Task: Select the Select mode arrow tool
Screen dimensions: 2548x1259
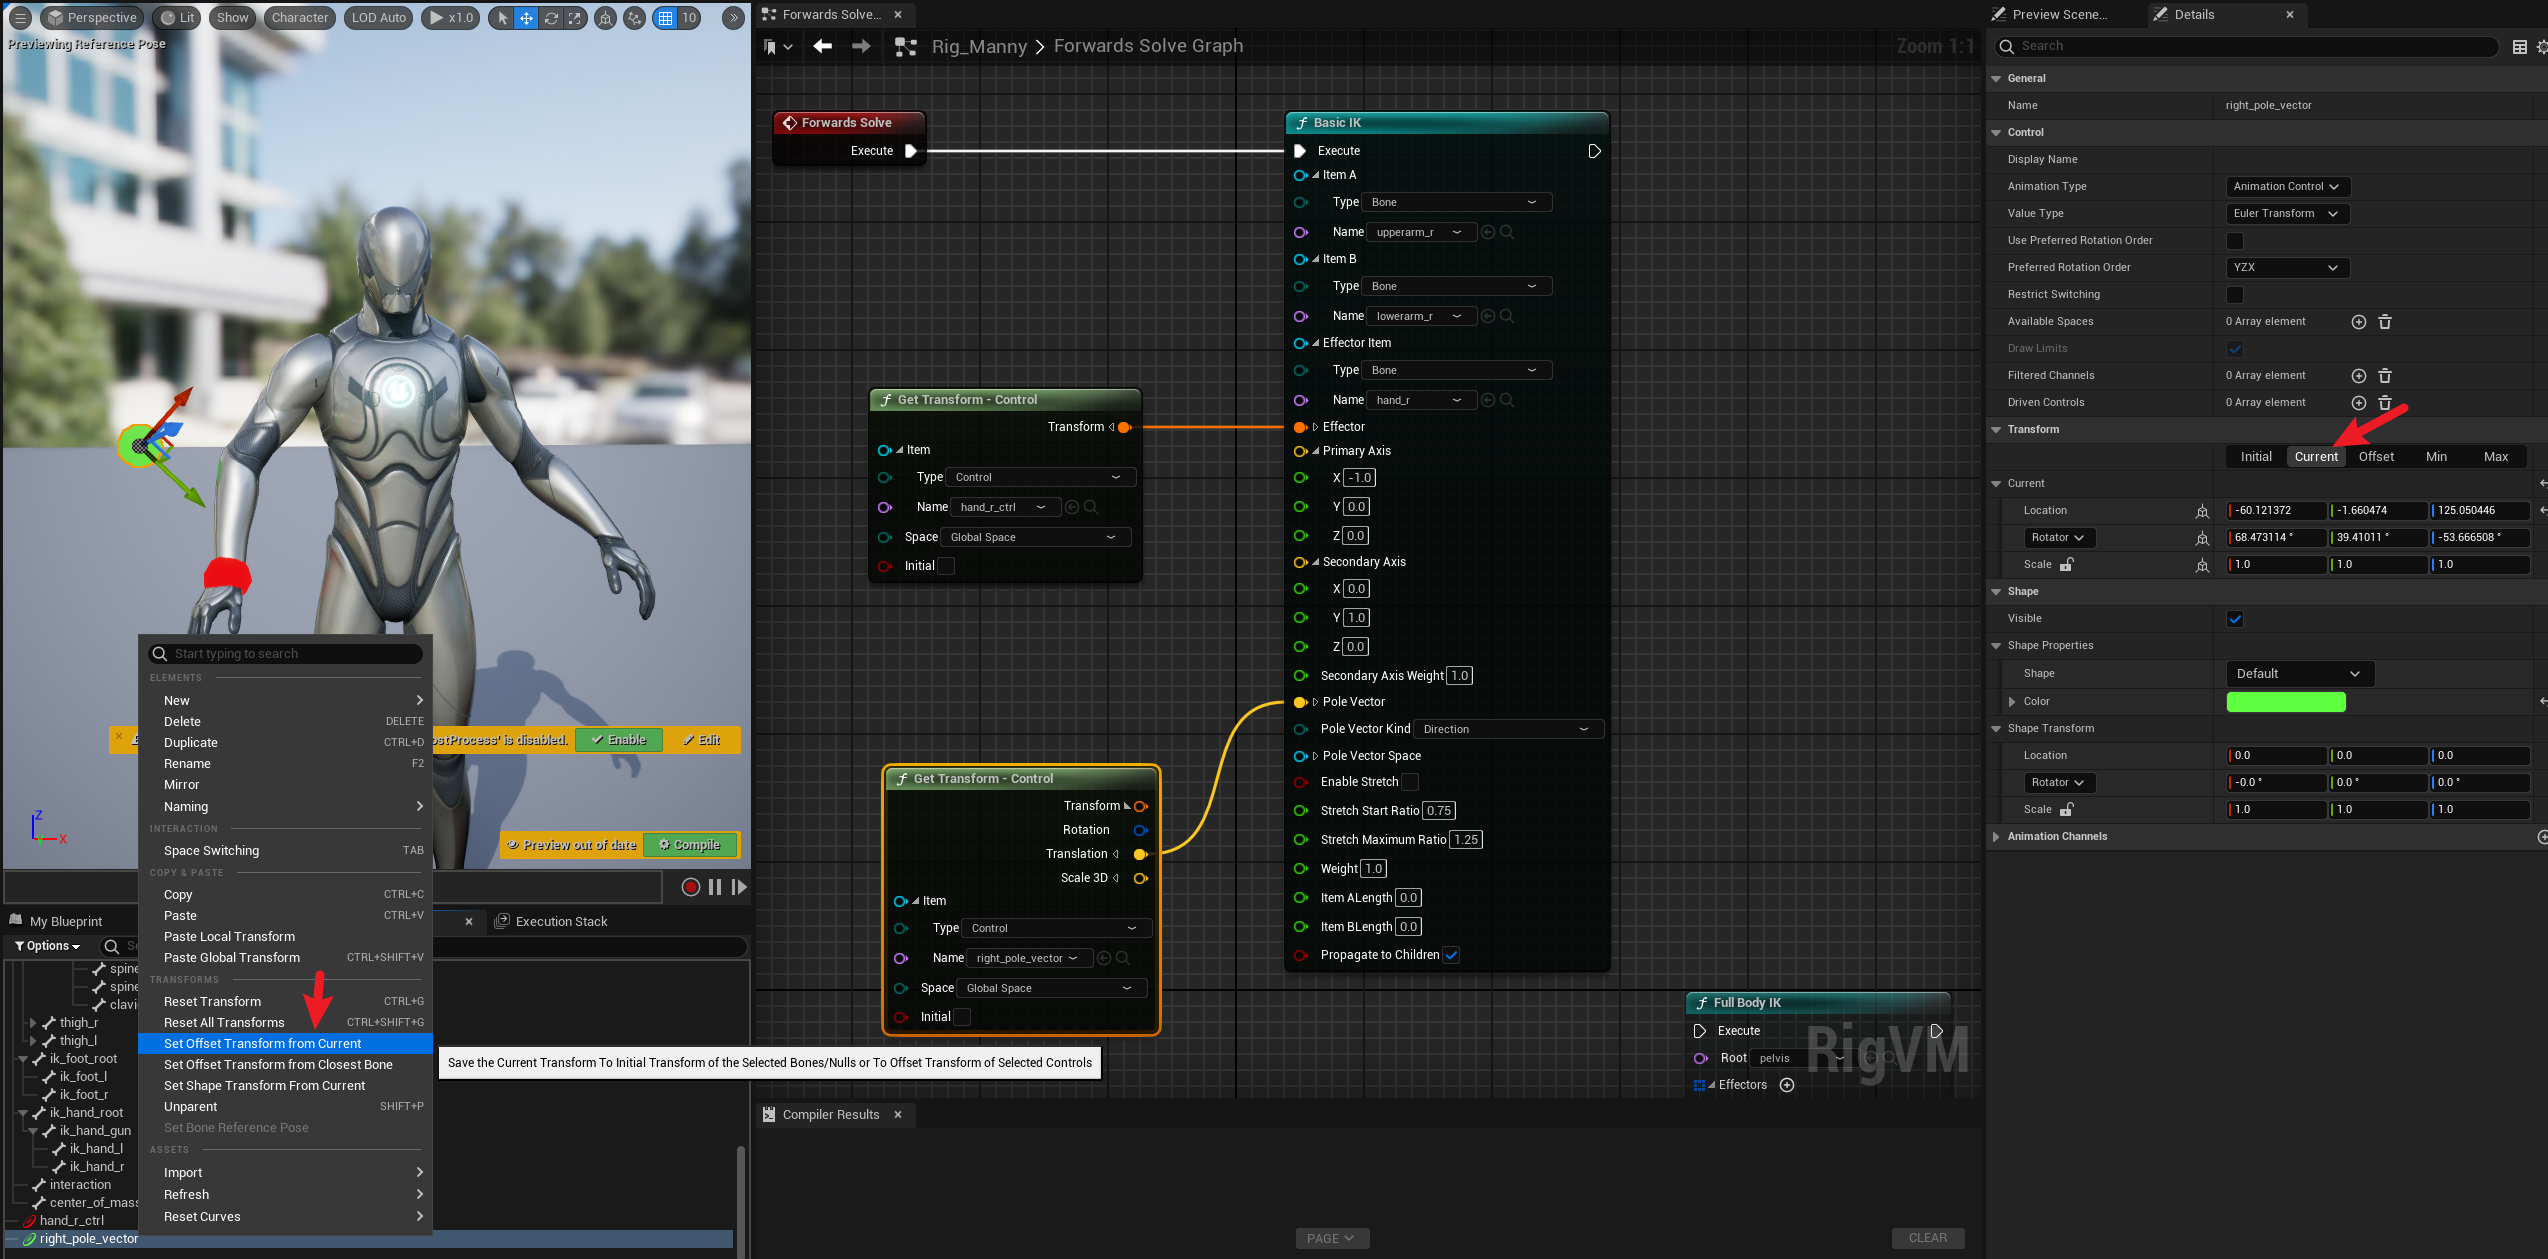Action: click(x=502, y=18)
